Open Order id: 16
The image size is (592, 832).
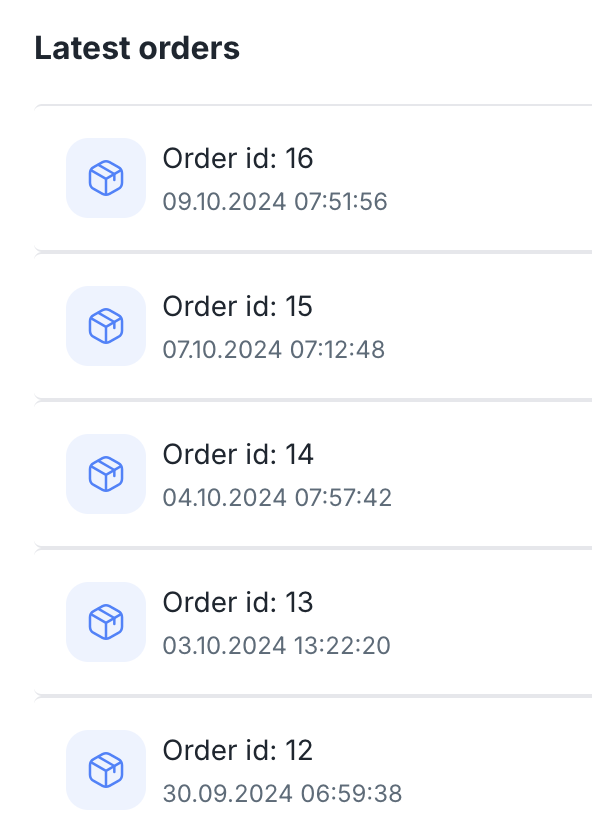238,158
